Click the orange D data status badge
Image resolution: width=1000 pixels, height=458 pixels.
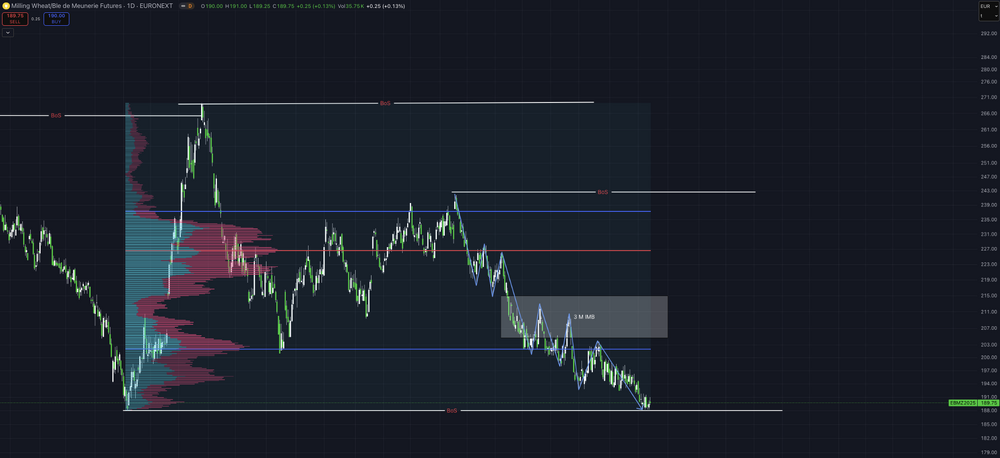point(189,6)
